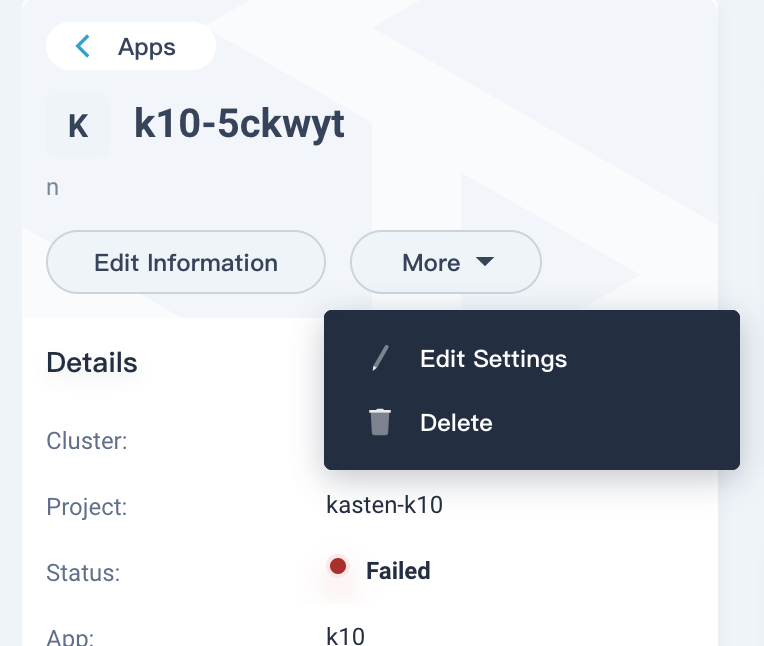Choose Delete from the More menu
Viewport: 764px width, 646px height.
[532, 422]
